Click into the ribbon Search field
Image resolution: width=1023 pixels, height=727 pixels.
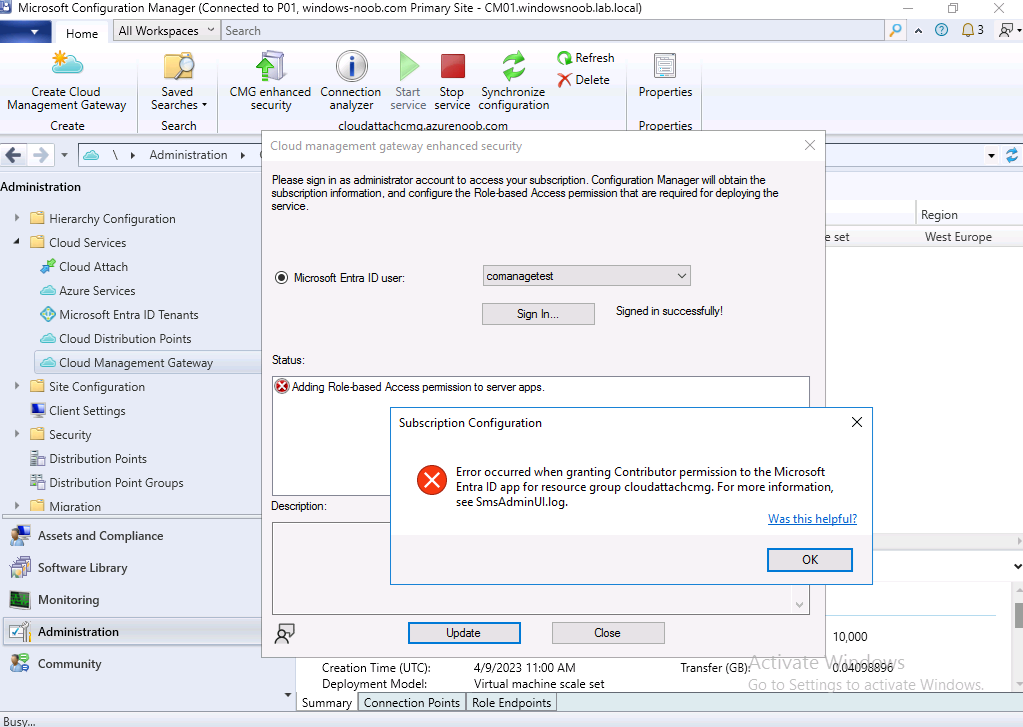pos(553,31)
